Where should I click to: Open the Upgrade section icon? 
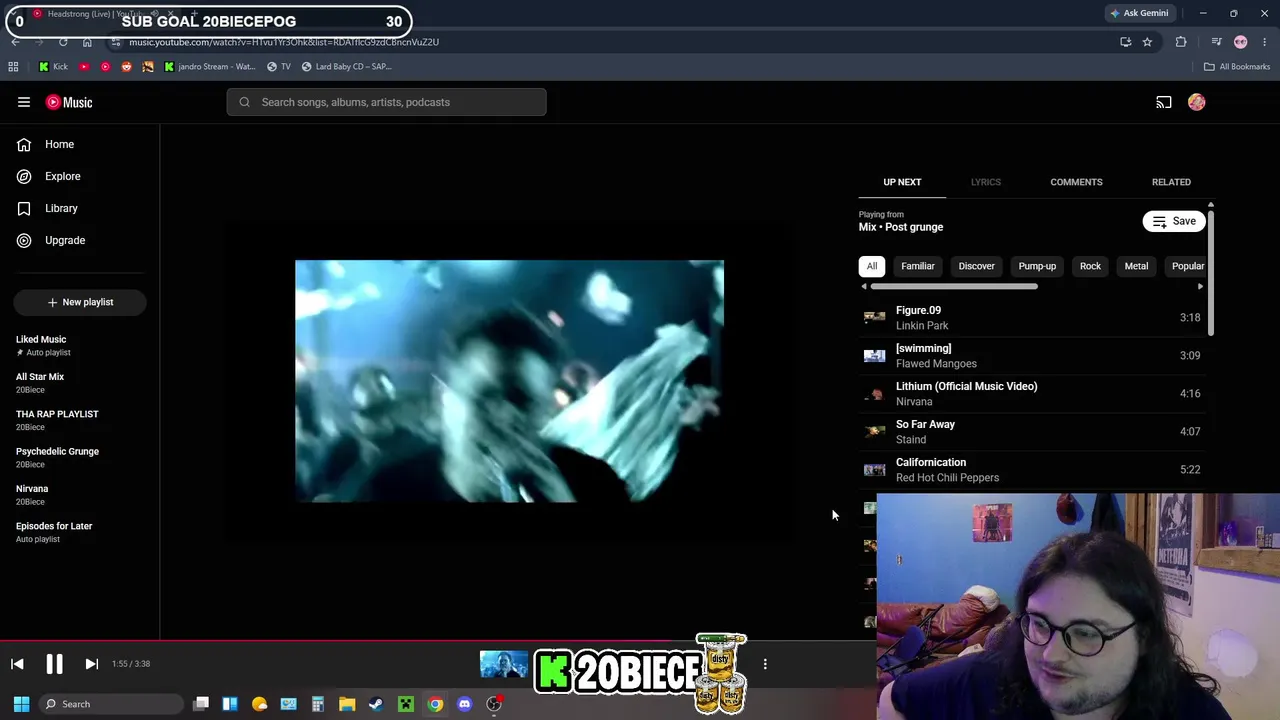(24, 240)
